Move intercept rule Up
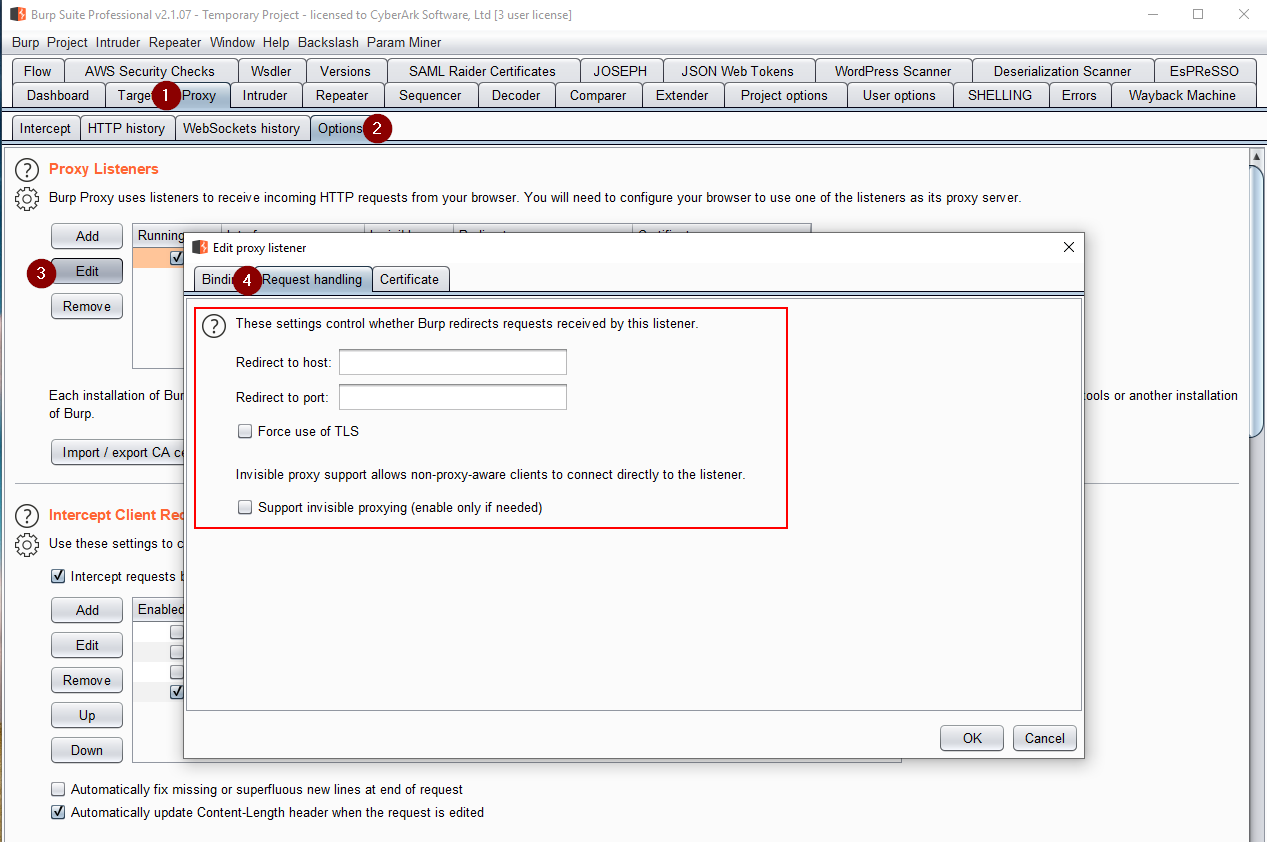 click(x=87, y=715)
